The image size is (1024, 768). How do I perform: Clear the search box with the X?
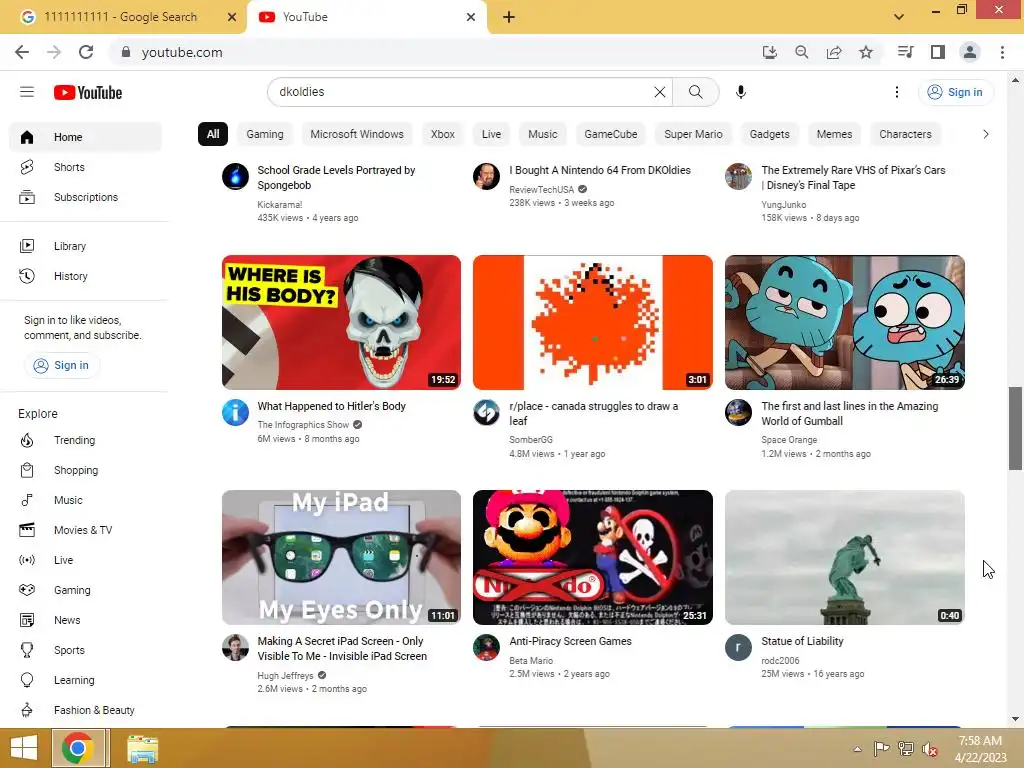click(660, 92)
